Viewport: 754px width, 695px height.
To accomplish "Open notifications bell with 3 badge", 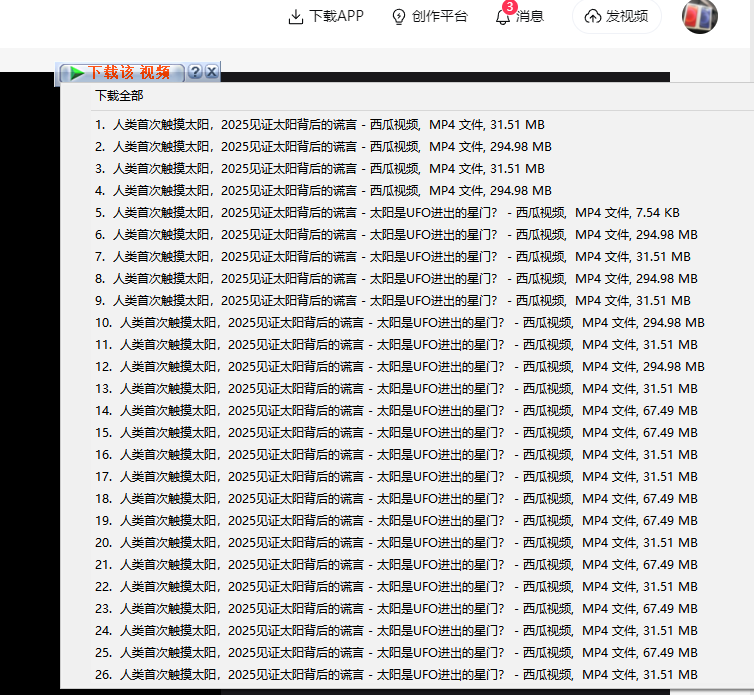I will [503, 15].
